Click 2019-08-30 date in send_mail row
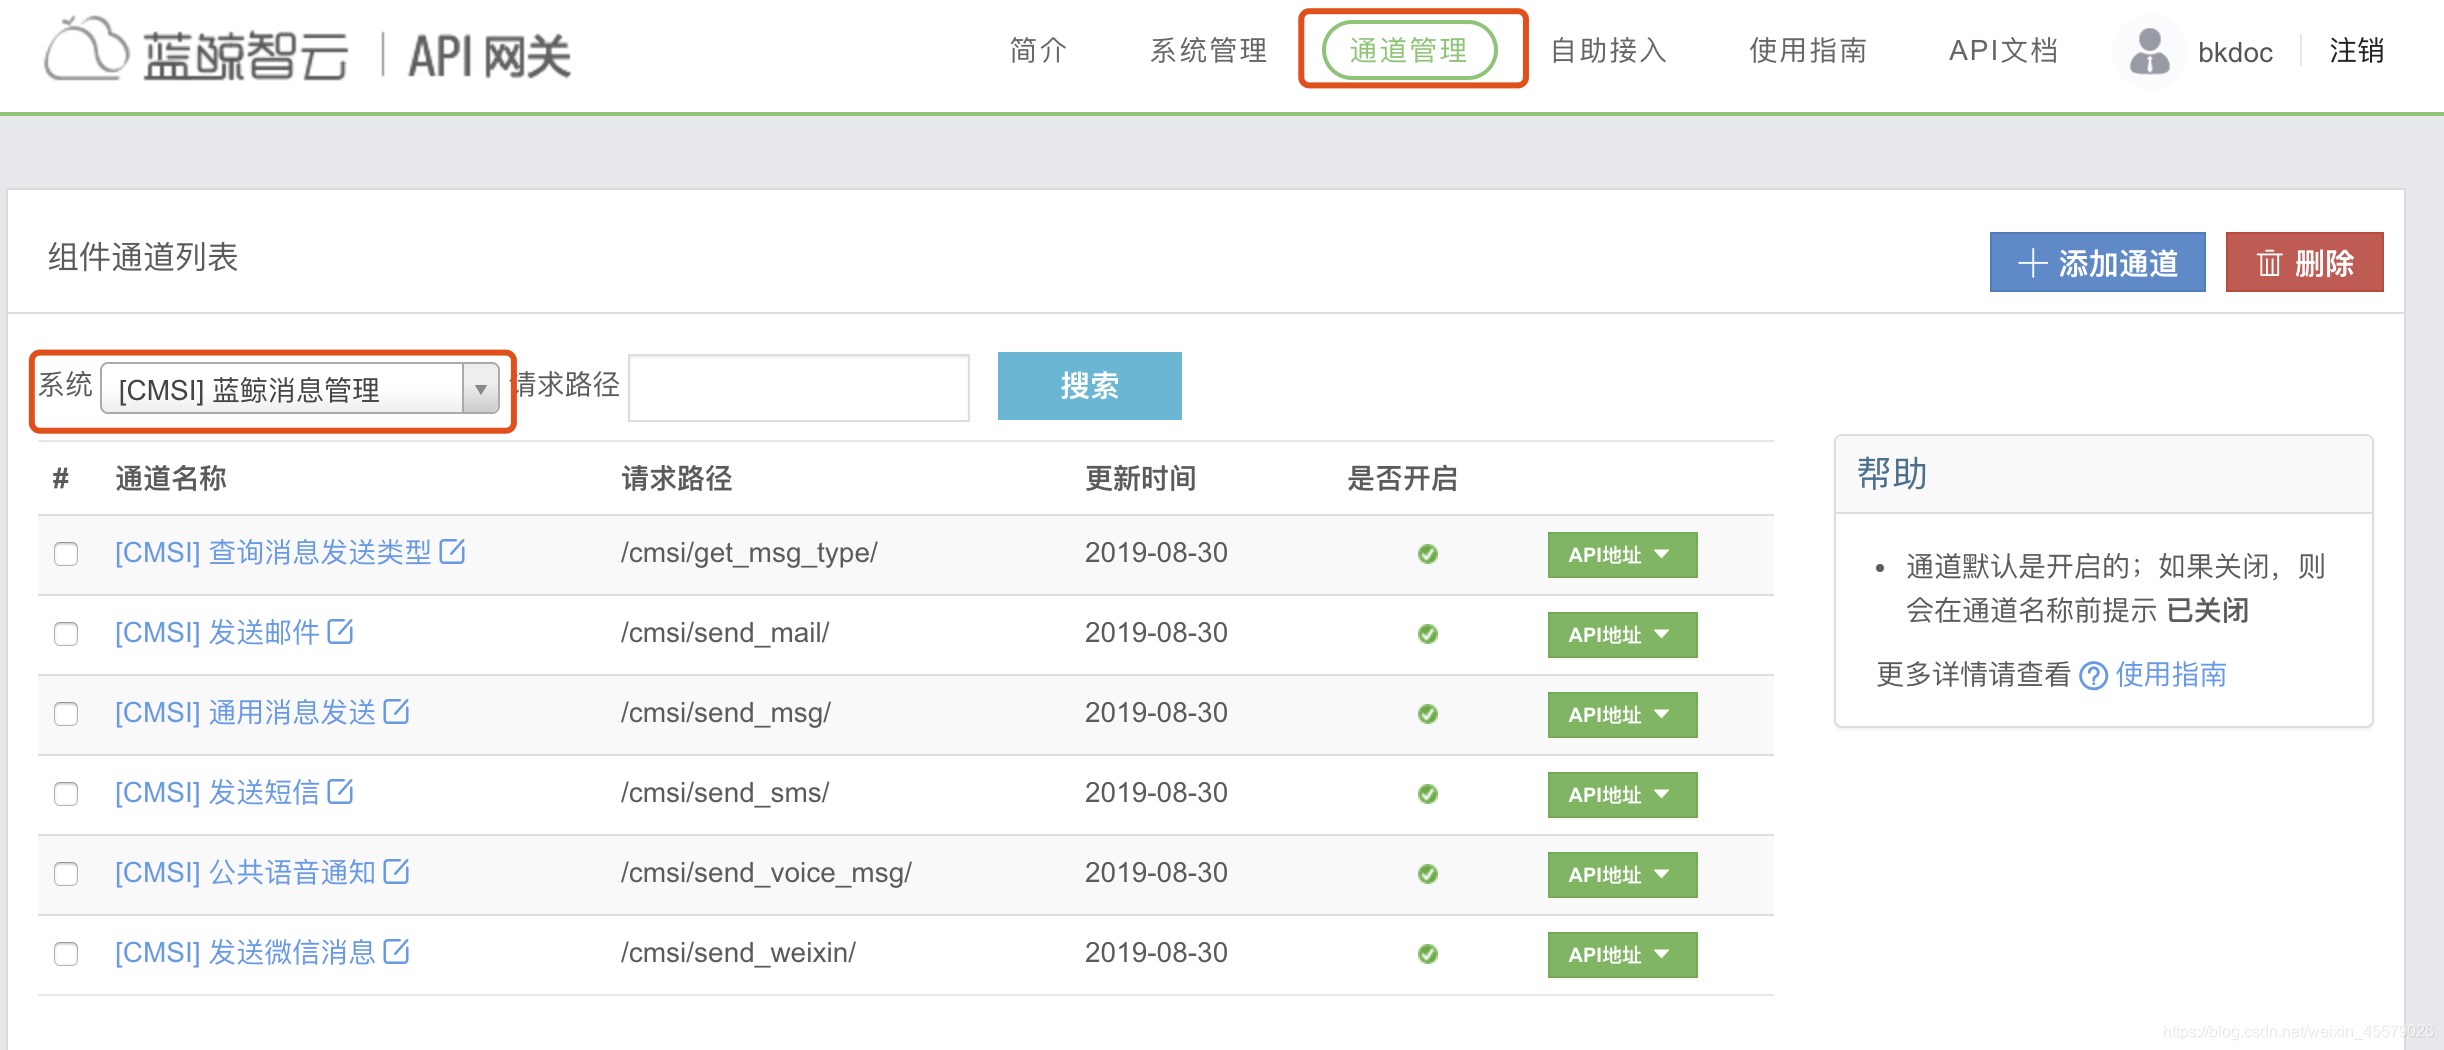This screenshot has width=2444, height=1050. pos(1156,633)
